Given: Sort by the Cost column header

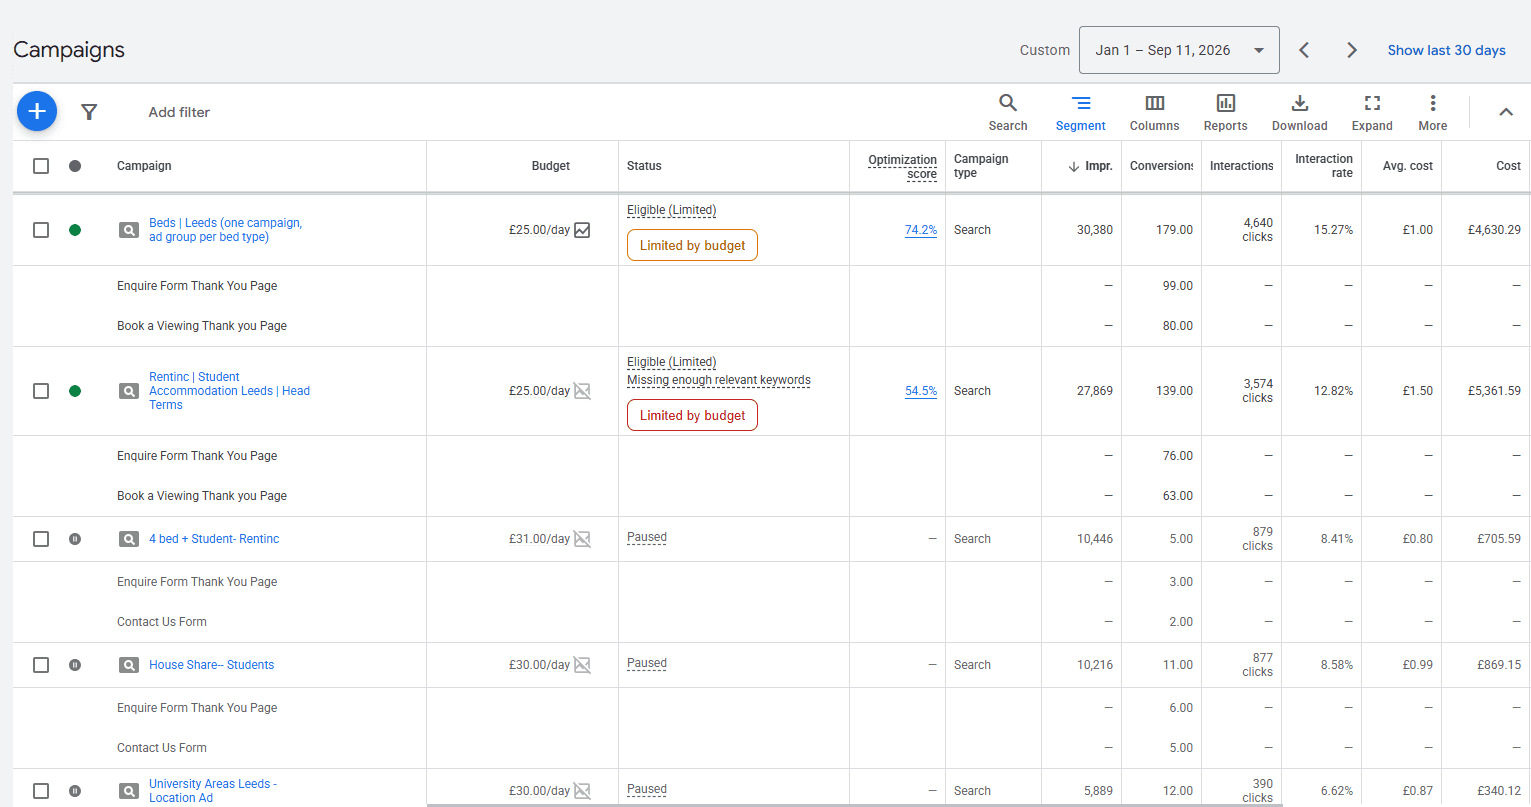Looking at the screenshot, I should (x=1508, y=166).
